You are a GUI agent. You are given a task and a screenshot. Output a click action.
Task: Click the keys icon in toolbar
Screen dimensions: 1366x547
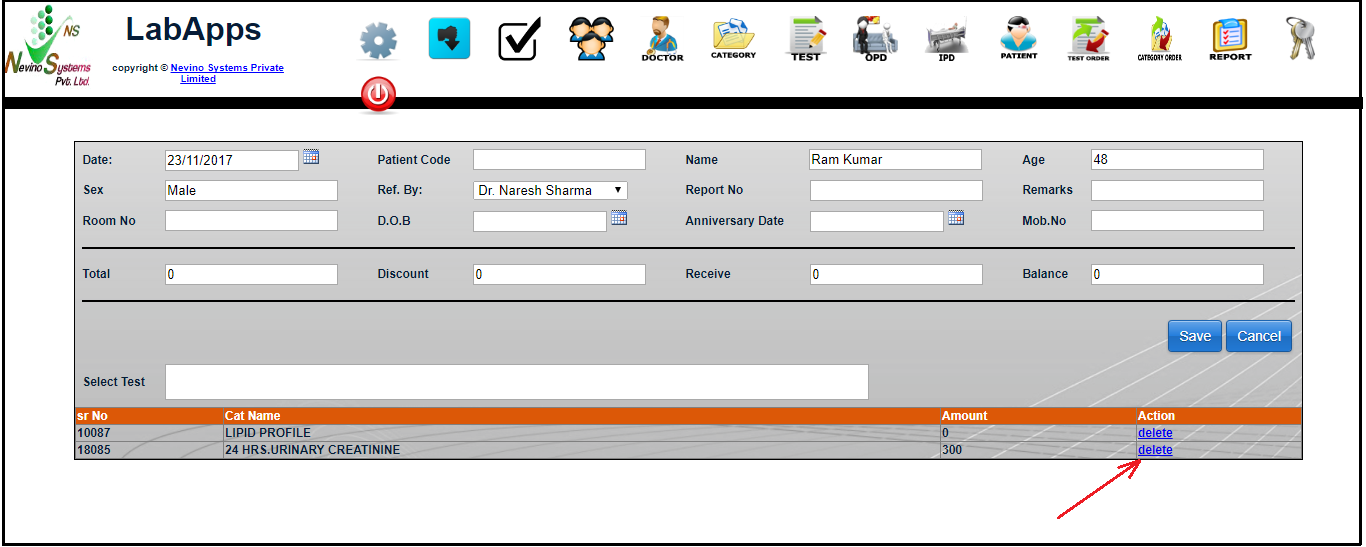(1301, 39)
